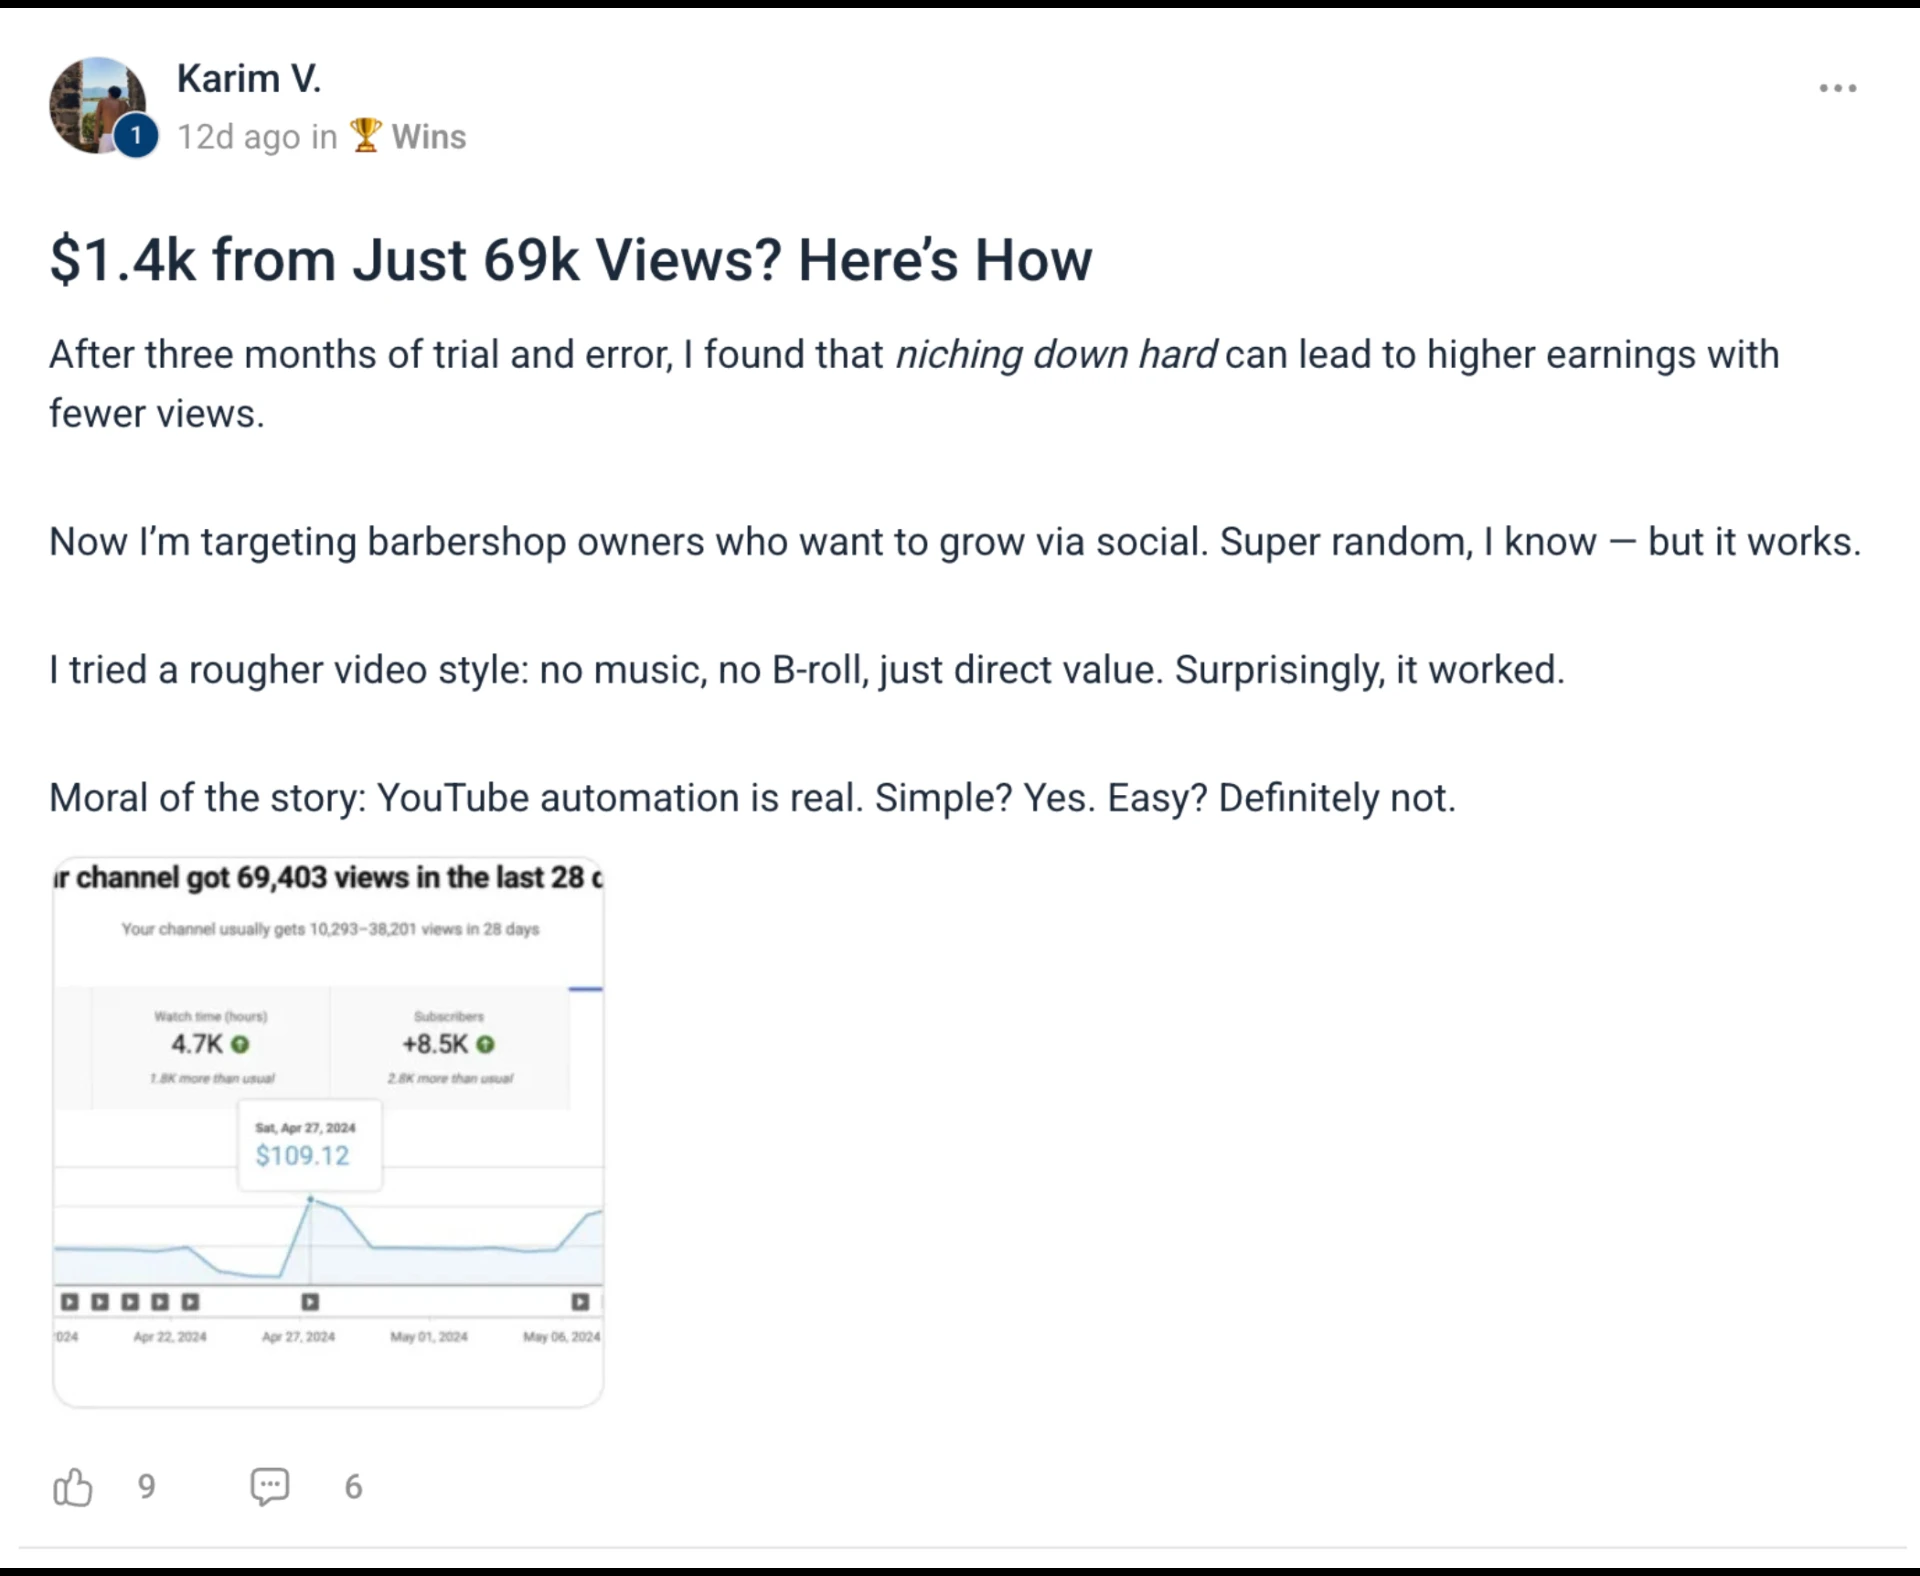Screen dimensions: 1920x1576
Task: Open comments via speech bubble icon
Action: click(x=269, y=1487)
